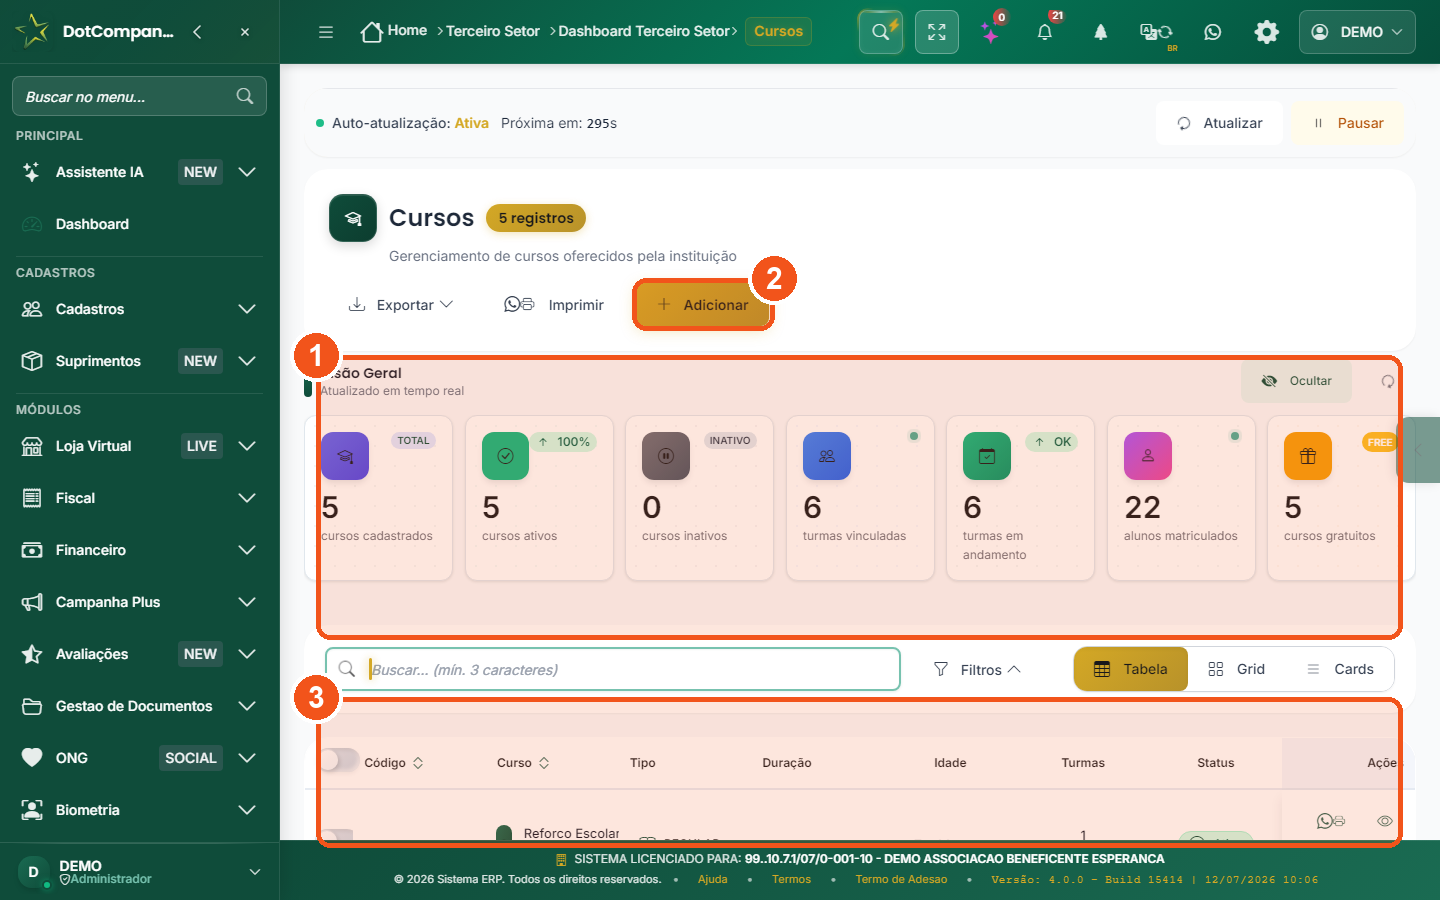Screen dimensions: 1440x900
Task: Open the WhatsApp icon in top bar
Action: [1213, 32]
